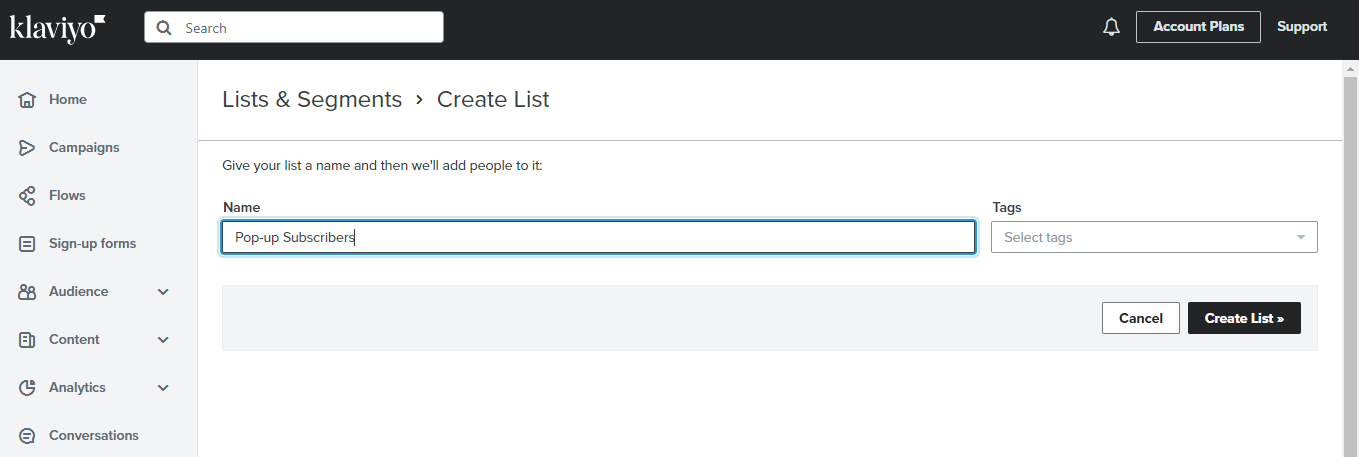1359x457 pixels.
Task: Click the Create List button
Action: click(1244, 318)
